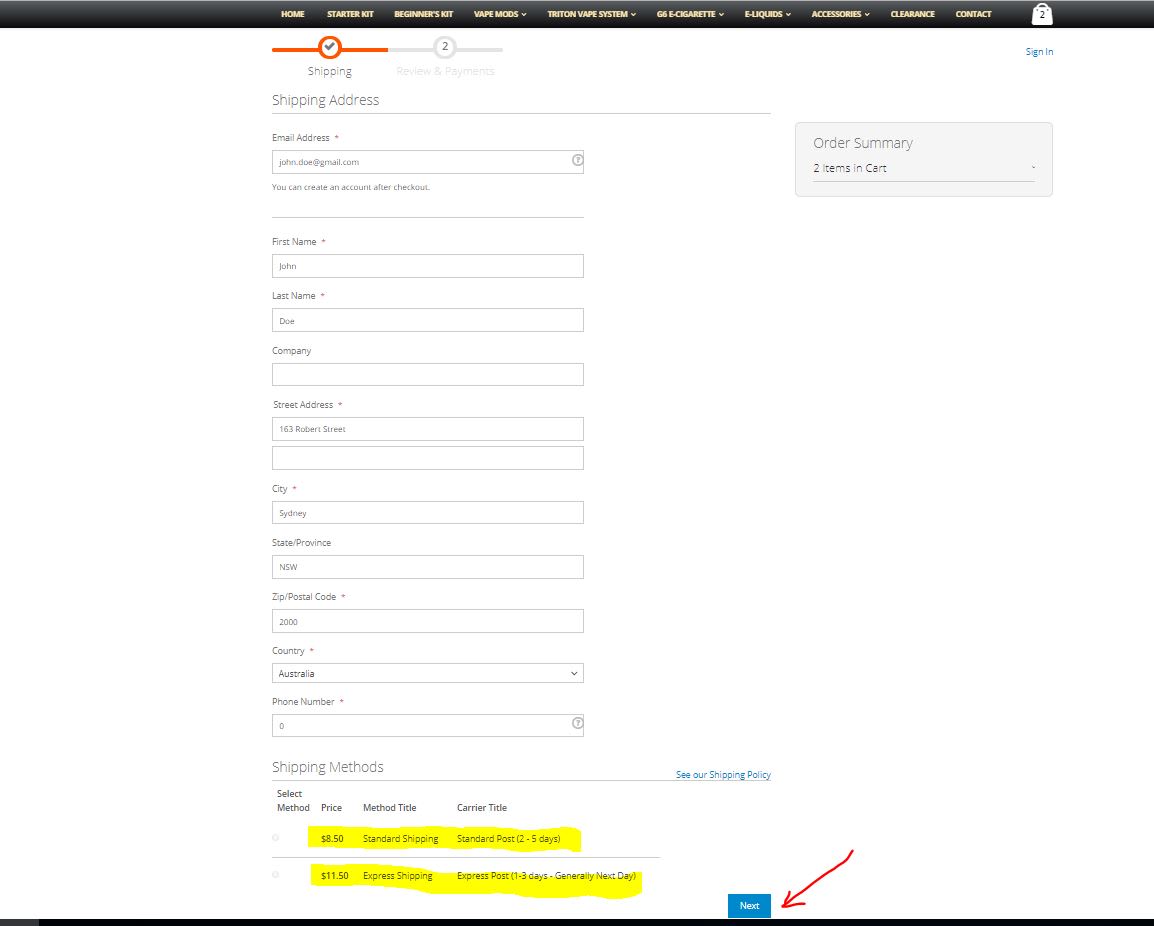Go to the Starter Kit menu item
This screenshot has width=1154, height=926.
350,14
